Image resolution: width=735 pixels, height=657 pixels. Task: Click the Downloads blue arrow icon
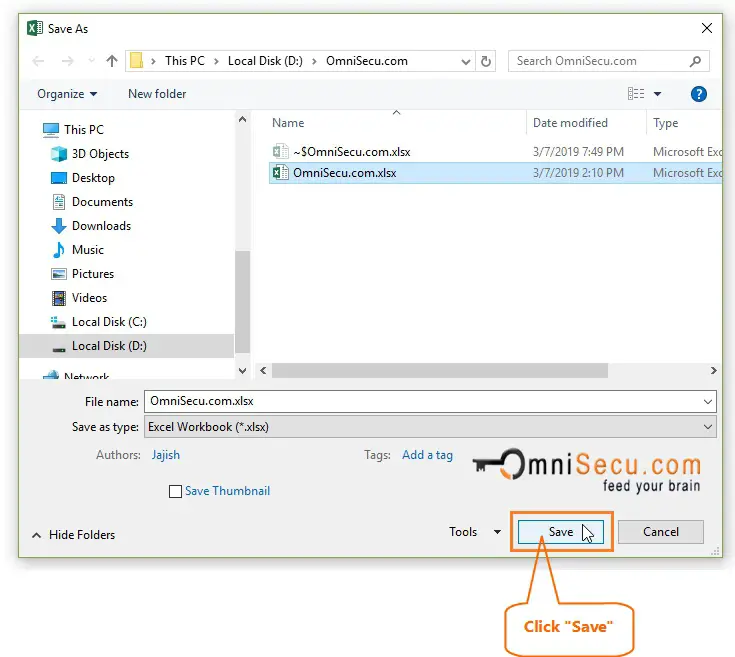coord(59,225)
